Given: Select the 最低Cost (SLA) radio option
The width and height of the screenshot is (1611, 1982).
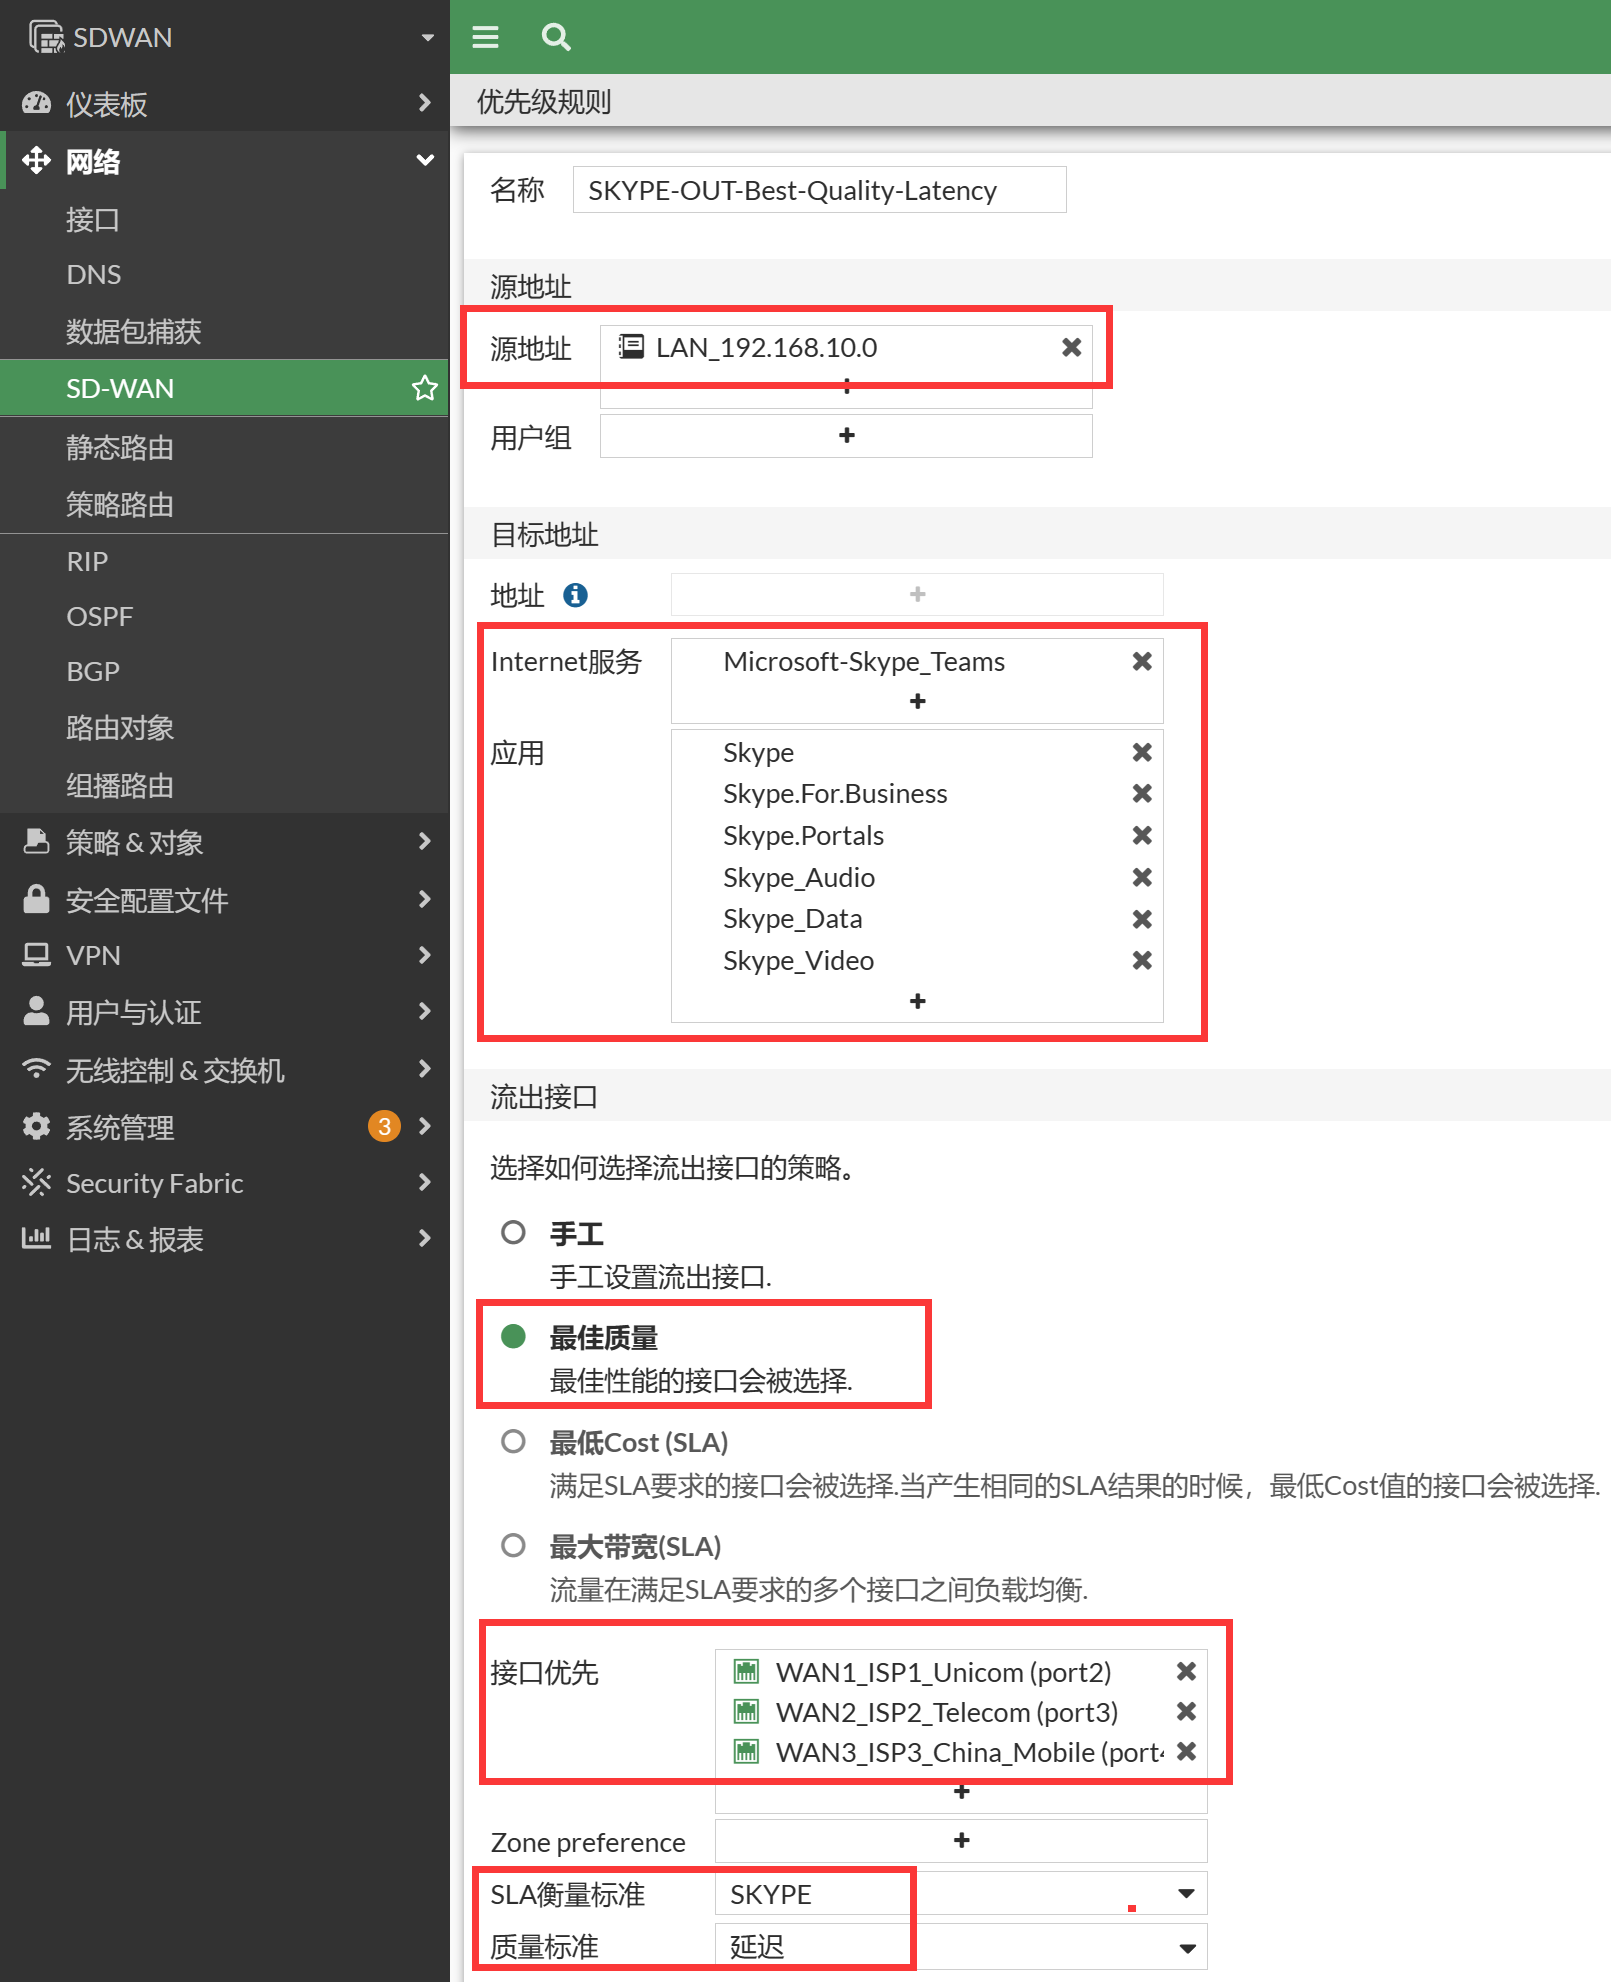Looking at the screenshot, I should click(513, 1441).
